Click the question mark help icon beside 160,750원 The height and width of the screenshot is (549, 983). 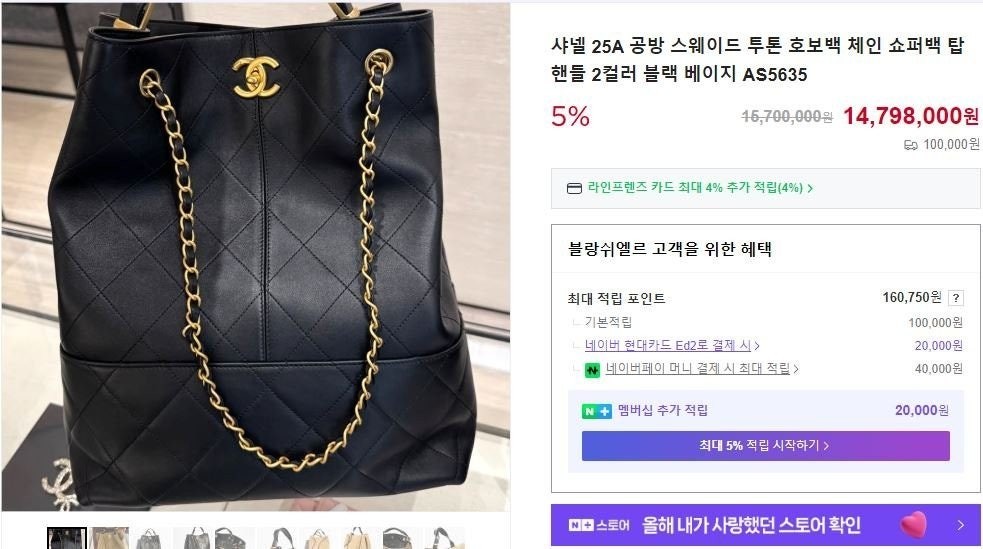point(955,298)
